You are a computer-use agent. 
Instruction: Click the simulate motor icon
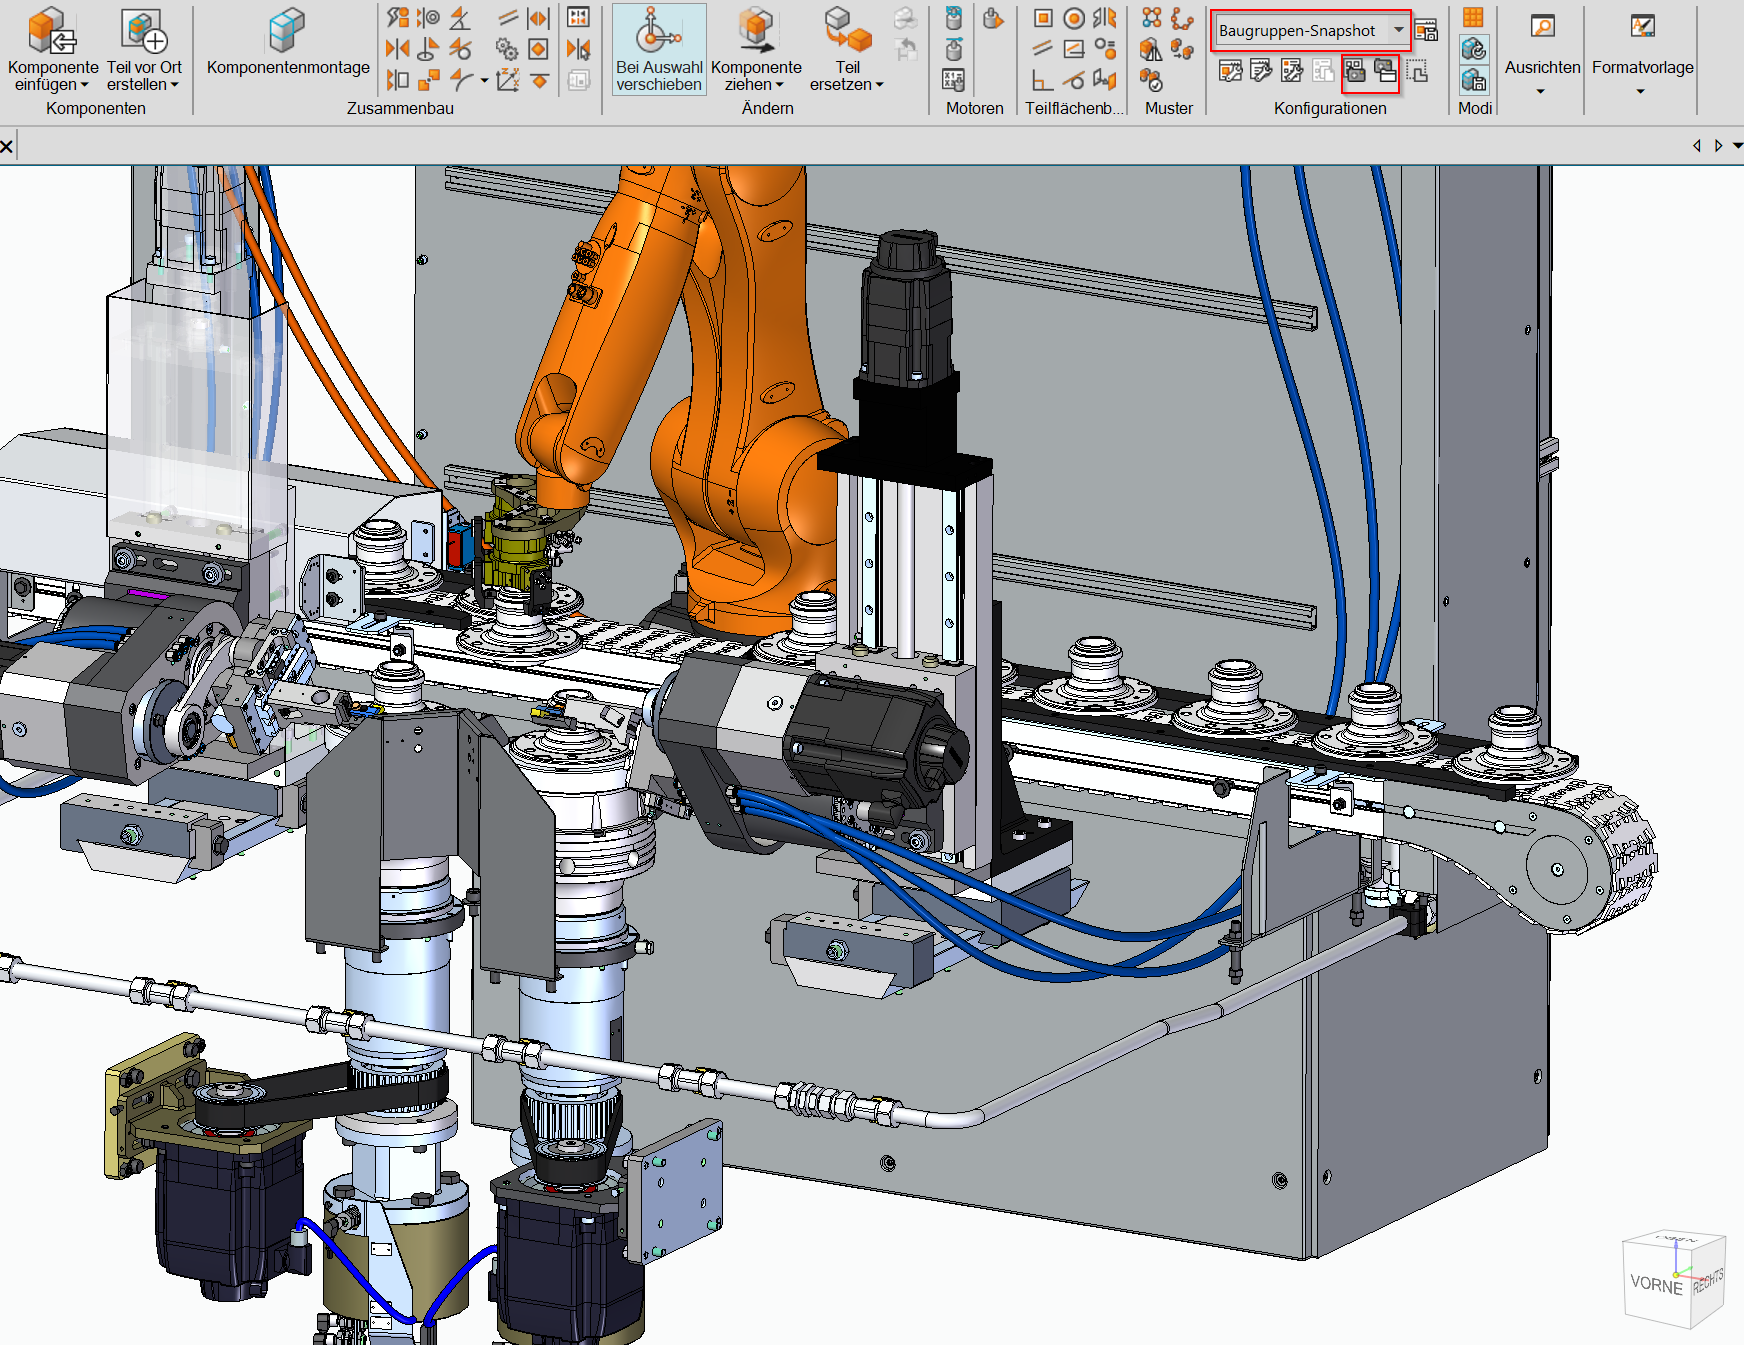[x=992, y=17]
